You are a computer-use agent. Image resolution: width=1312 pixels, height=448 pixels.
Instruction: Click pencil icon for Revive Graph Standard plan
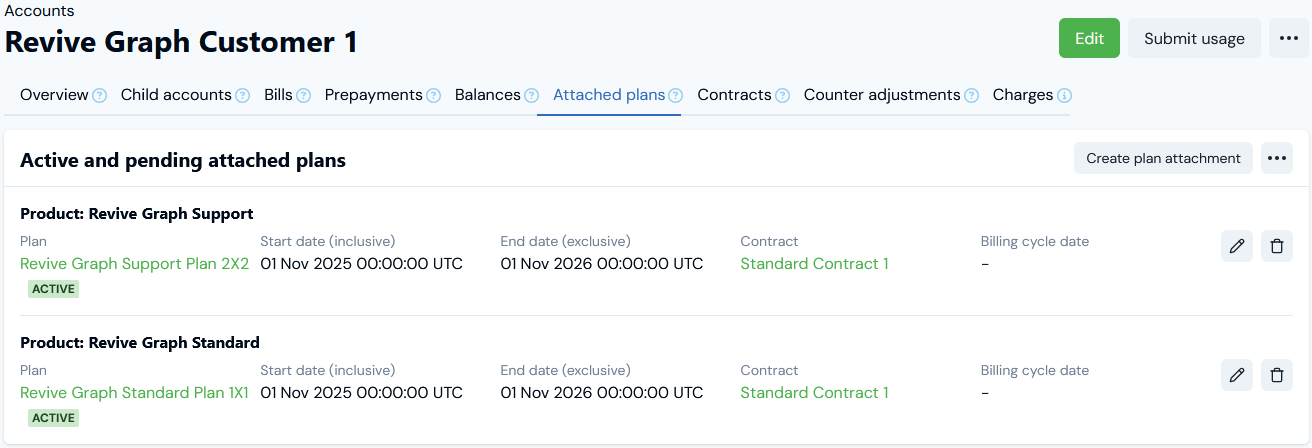click(x=1237, y=375)
